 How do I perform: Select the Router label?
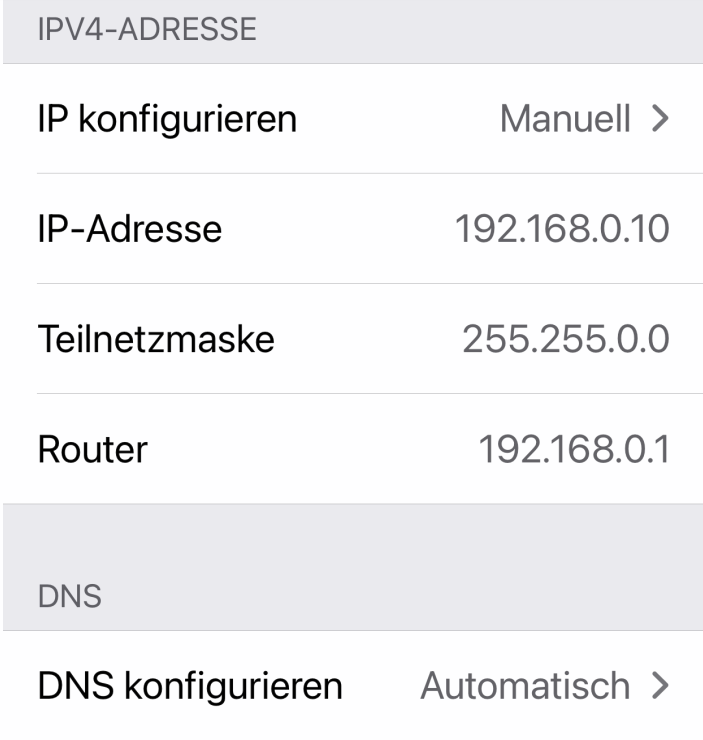coord(92,449)
